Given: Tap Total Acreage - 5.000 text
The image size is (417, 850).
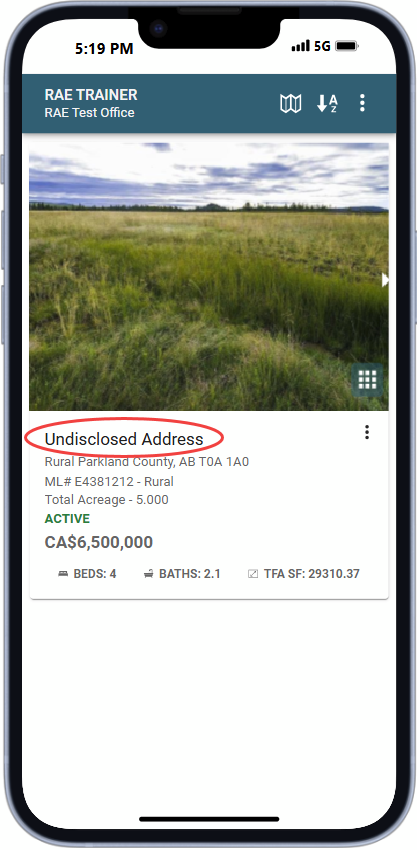Looking at the screenshot, I should click(x=106, y=500).
